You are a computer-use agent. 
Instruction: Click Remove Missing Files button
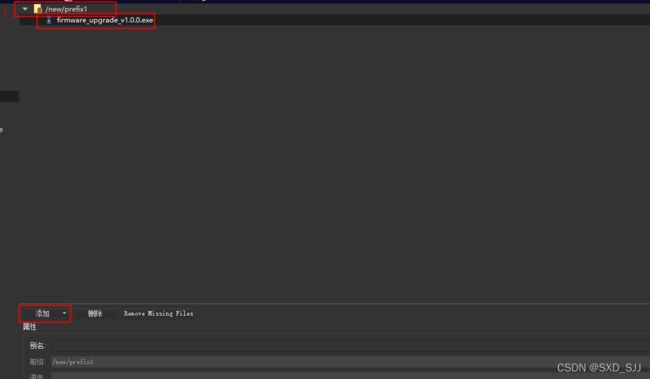coord(158,313)
